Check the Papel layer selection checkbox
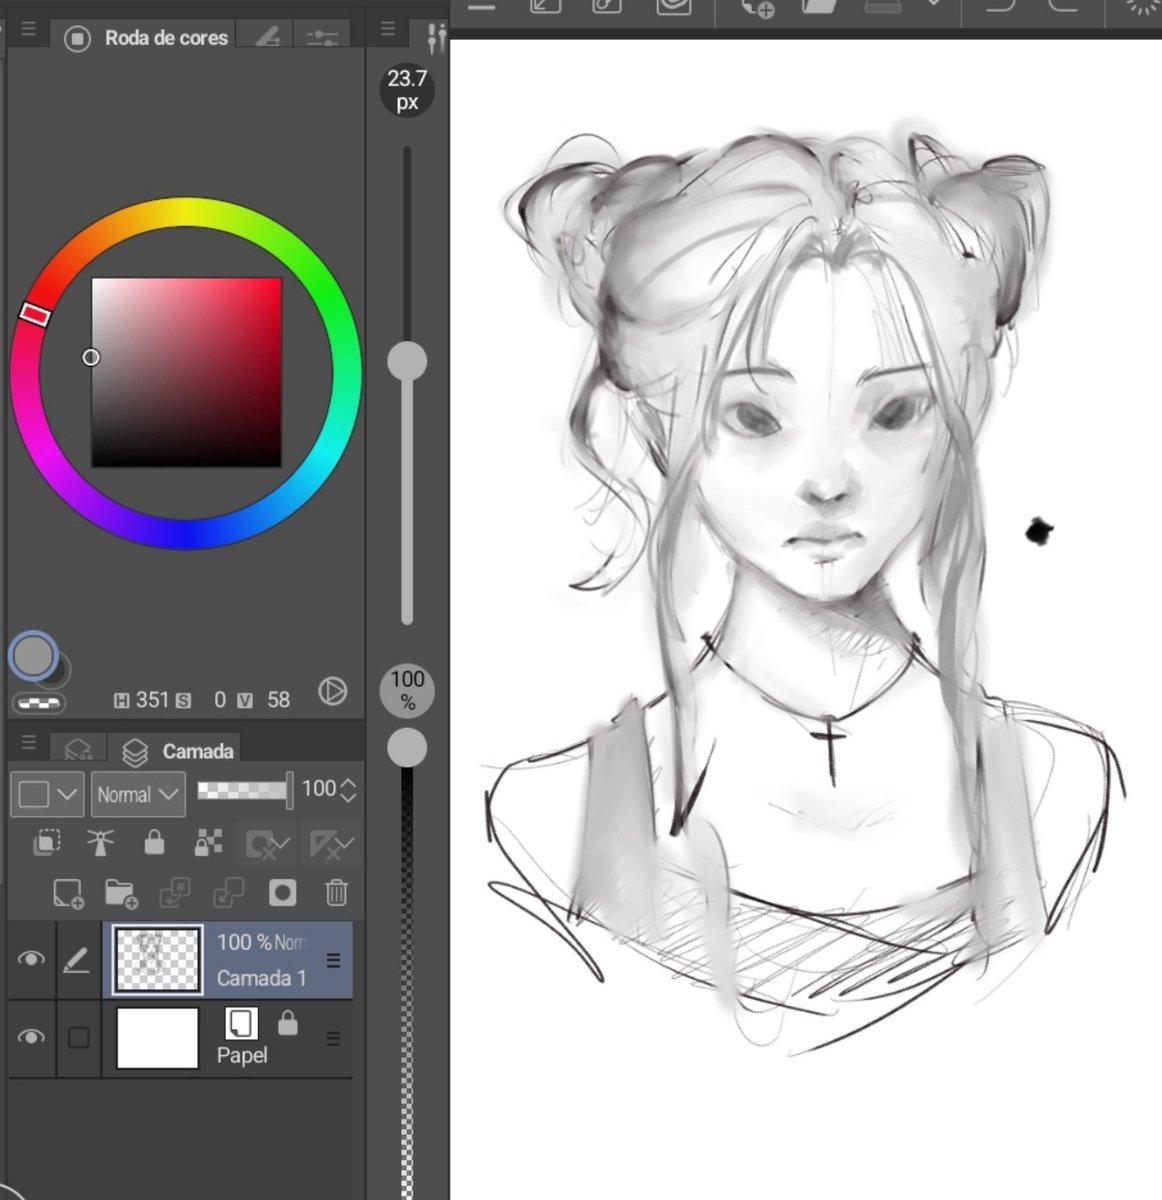 tap(78, 1037)
